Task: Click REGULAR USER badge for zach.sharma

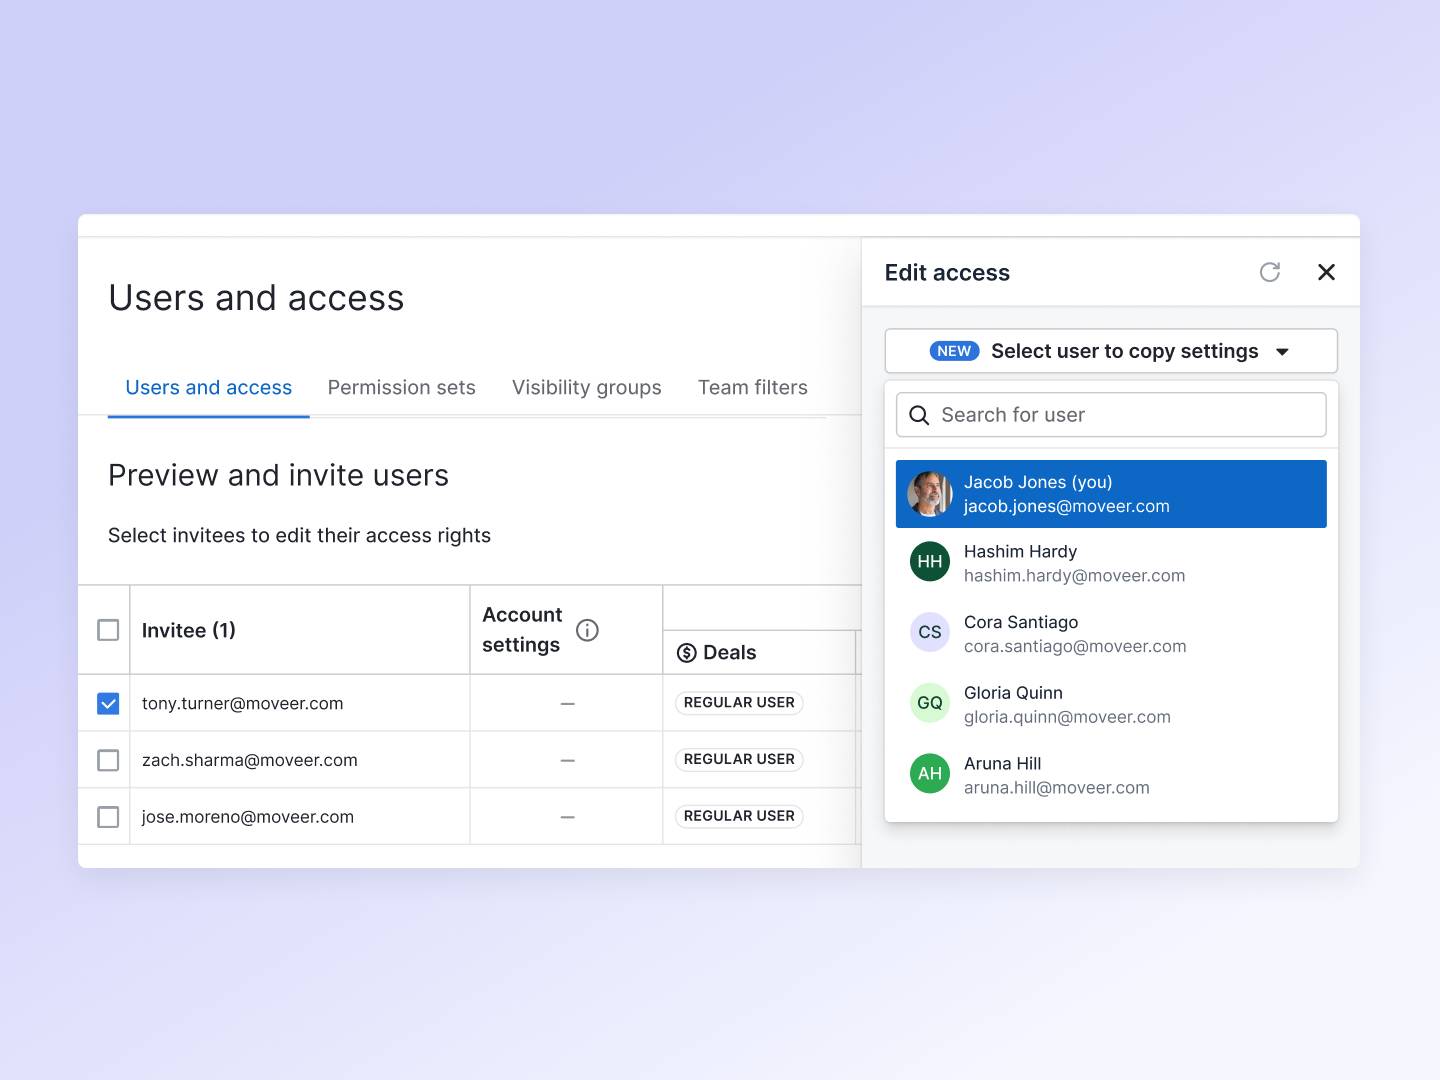Action: [739, 760]
